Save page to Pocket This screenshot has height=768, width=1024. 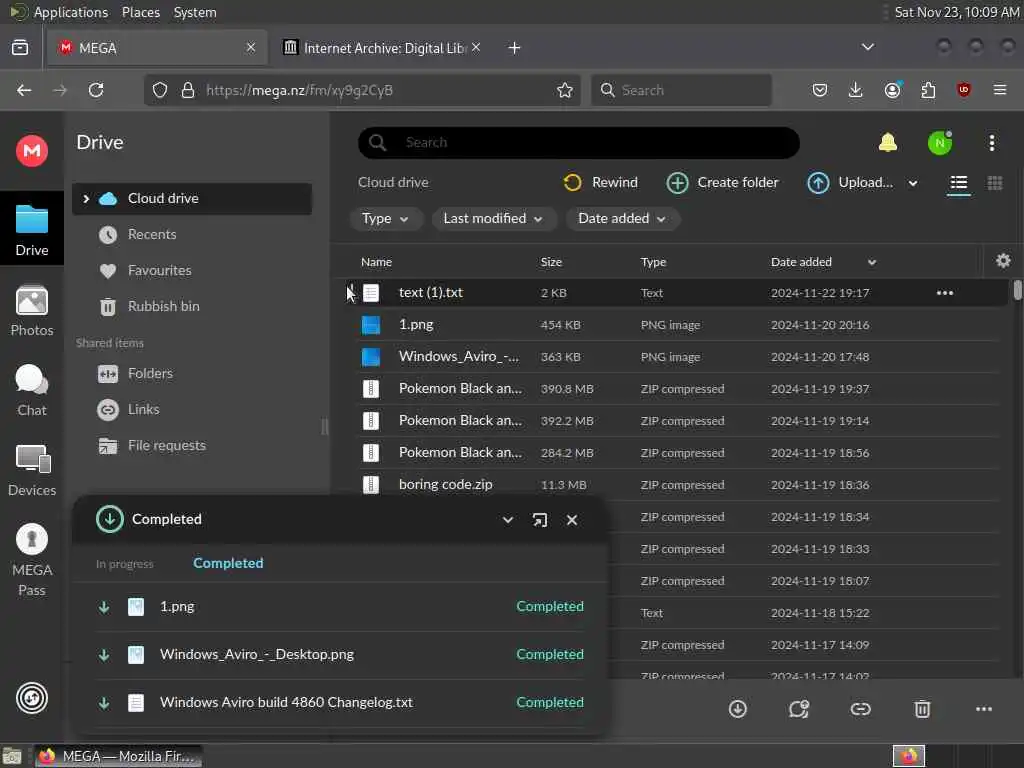coord(820,90)
